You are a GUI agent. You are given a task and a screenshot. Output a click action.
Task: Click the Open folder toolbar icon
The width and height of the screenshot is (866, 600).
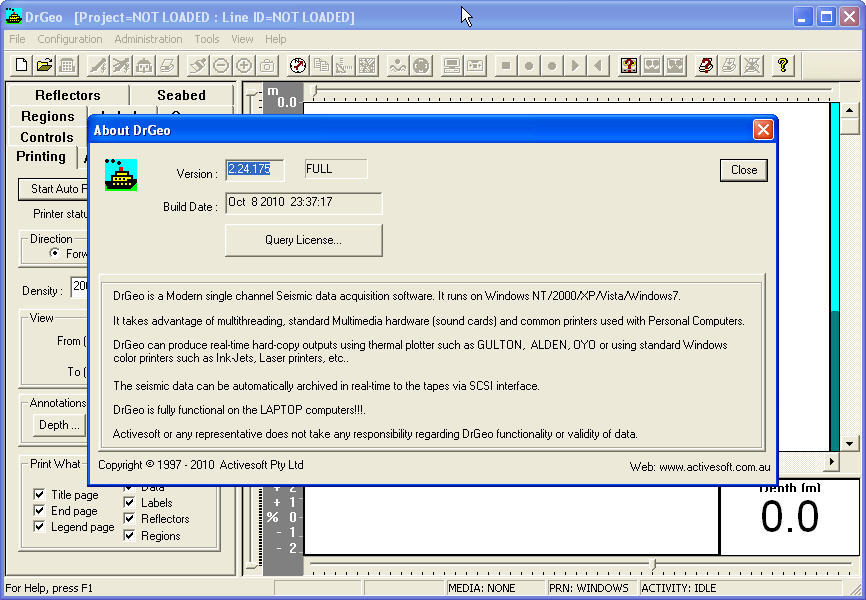point(44,65)
